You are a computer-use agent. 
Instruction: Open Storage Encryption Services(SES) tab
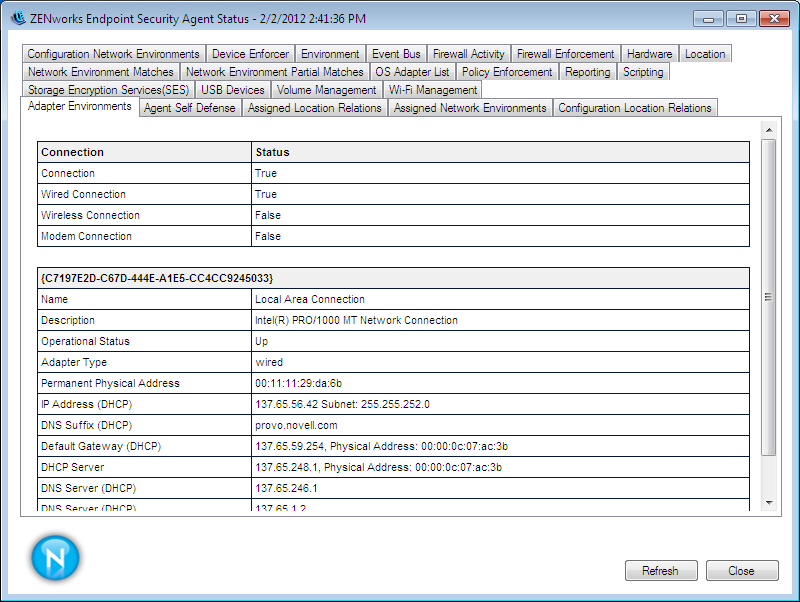tap(108, 90)
